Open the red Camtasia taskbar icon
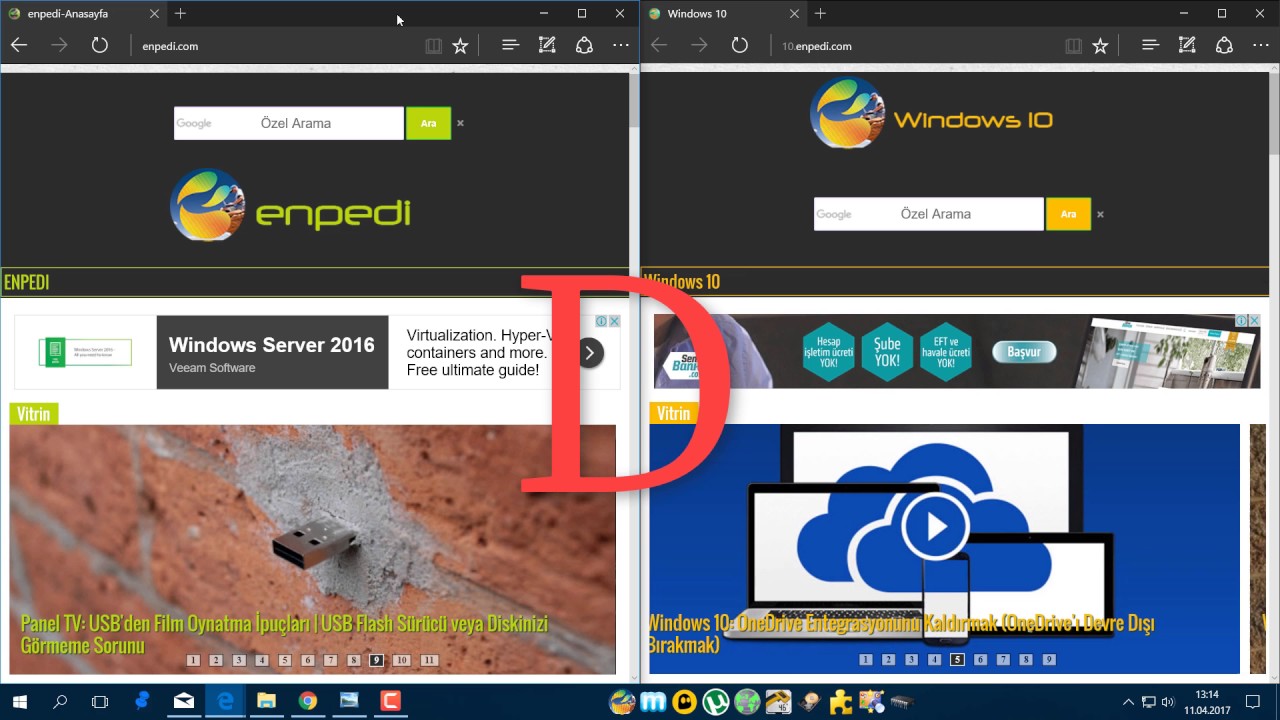Screen dimensions: 1280x720 tap(390, 702)
